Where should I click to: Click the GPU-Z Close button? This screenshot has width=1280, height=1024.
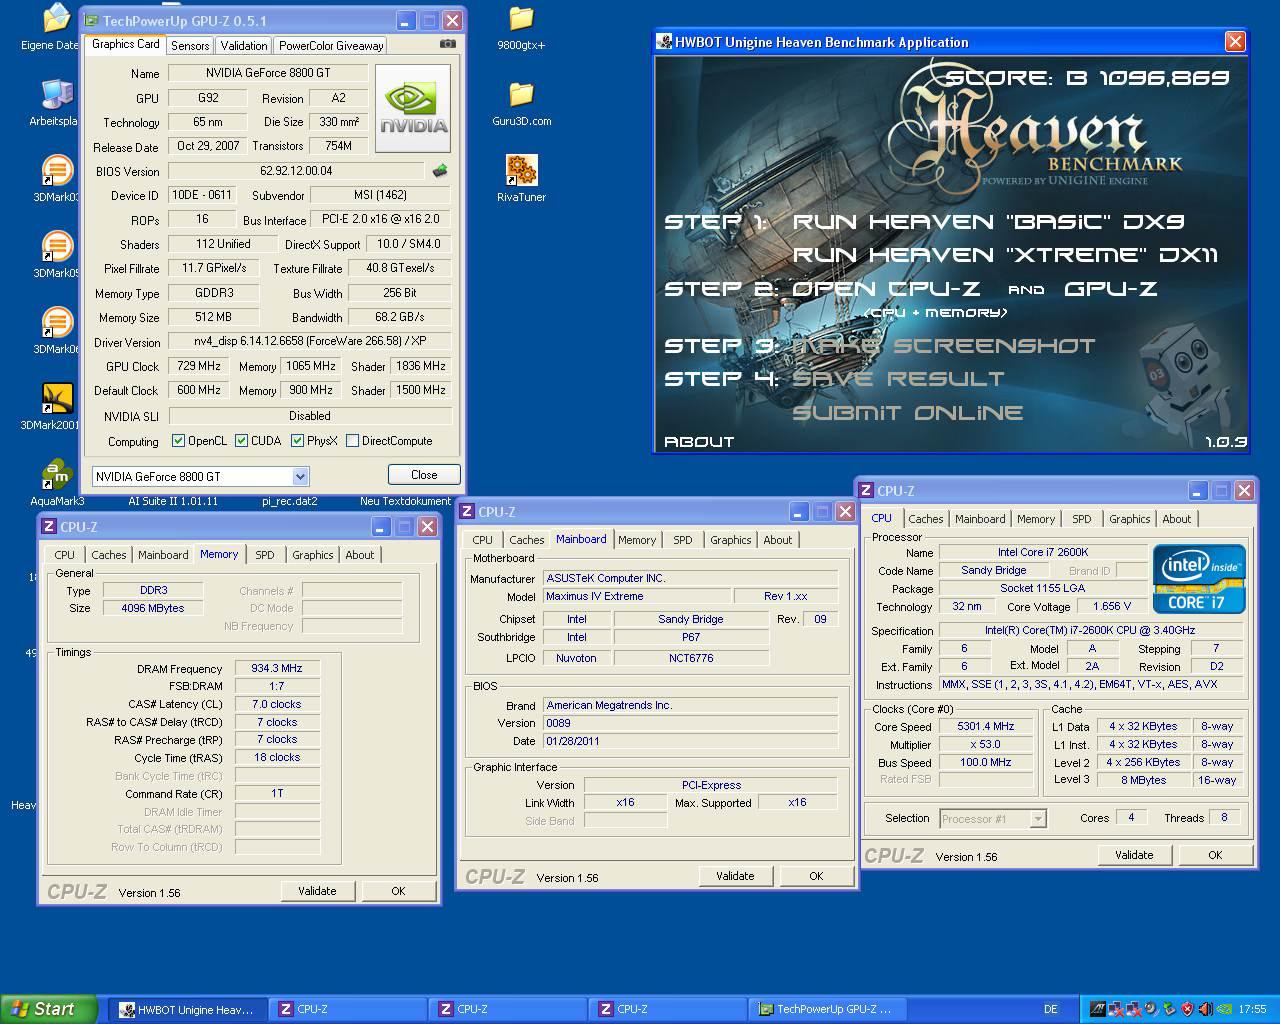tap(424, 475)
